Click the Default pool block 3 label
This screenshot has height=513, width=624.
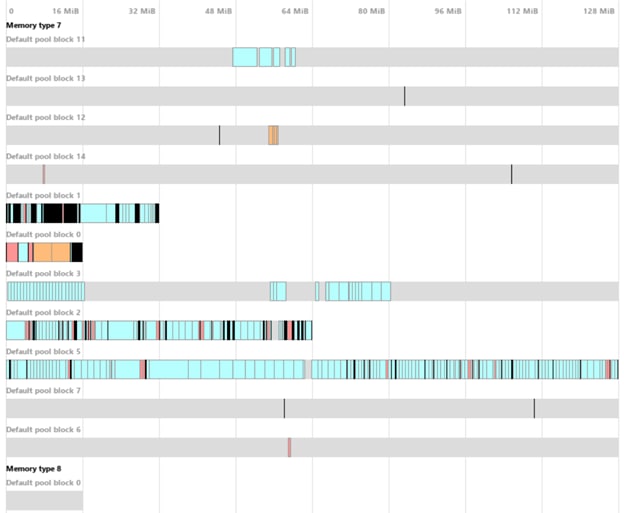(43, 273)
